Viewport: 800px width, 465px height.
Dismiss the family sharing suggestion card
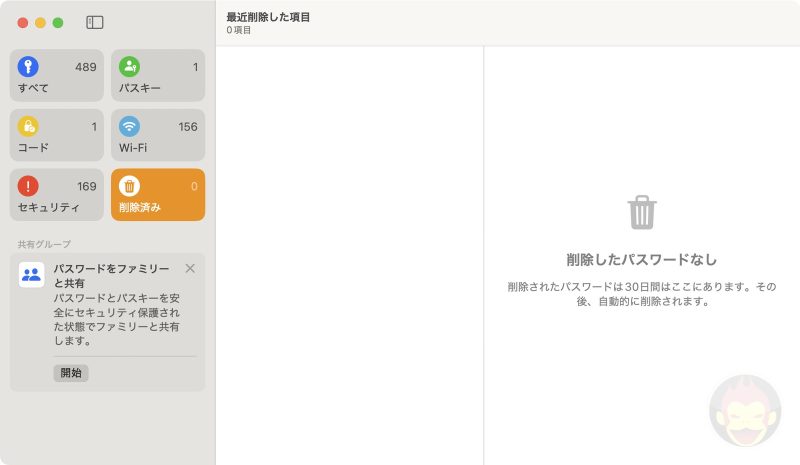click(x=190, y=268)
